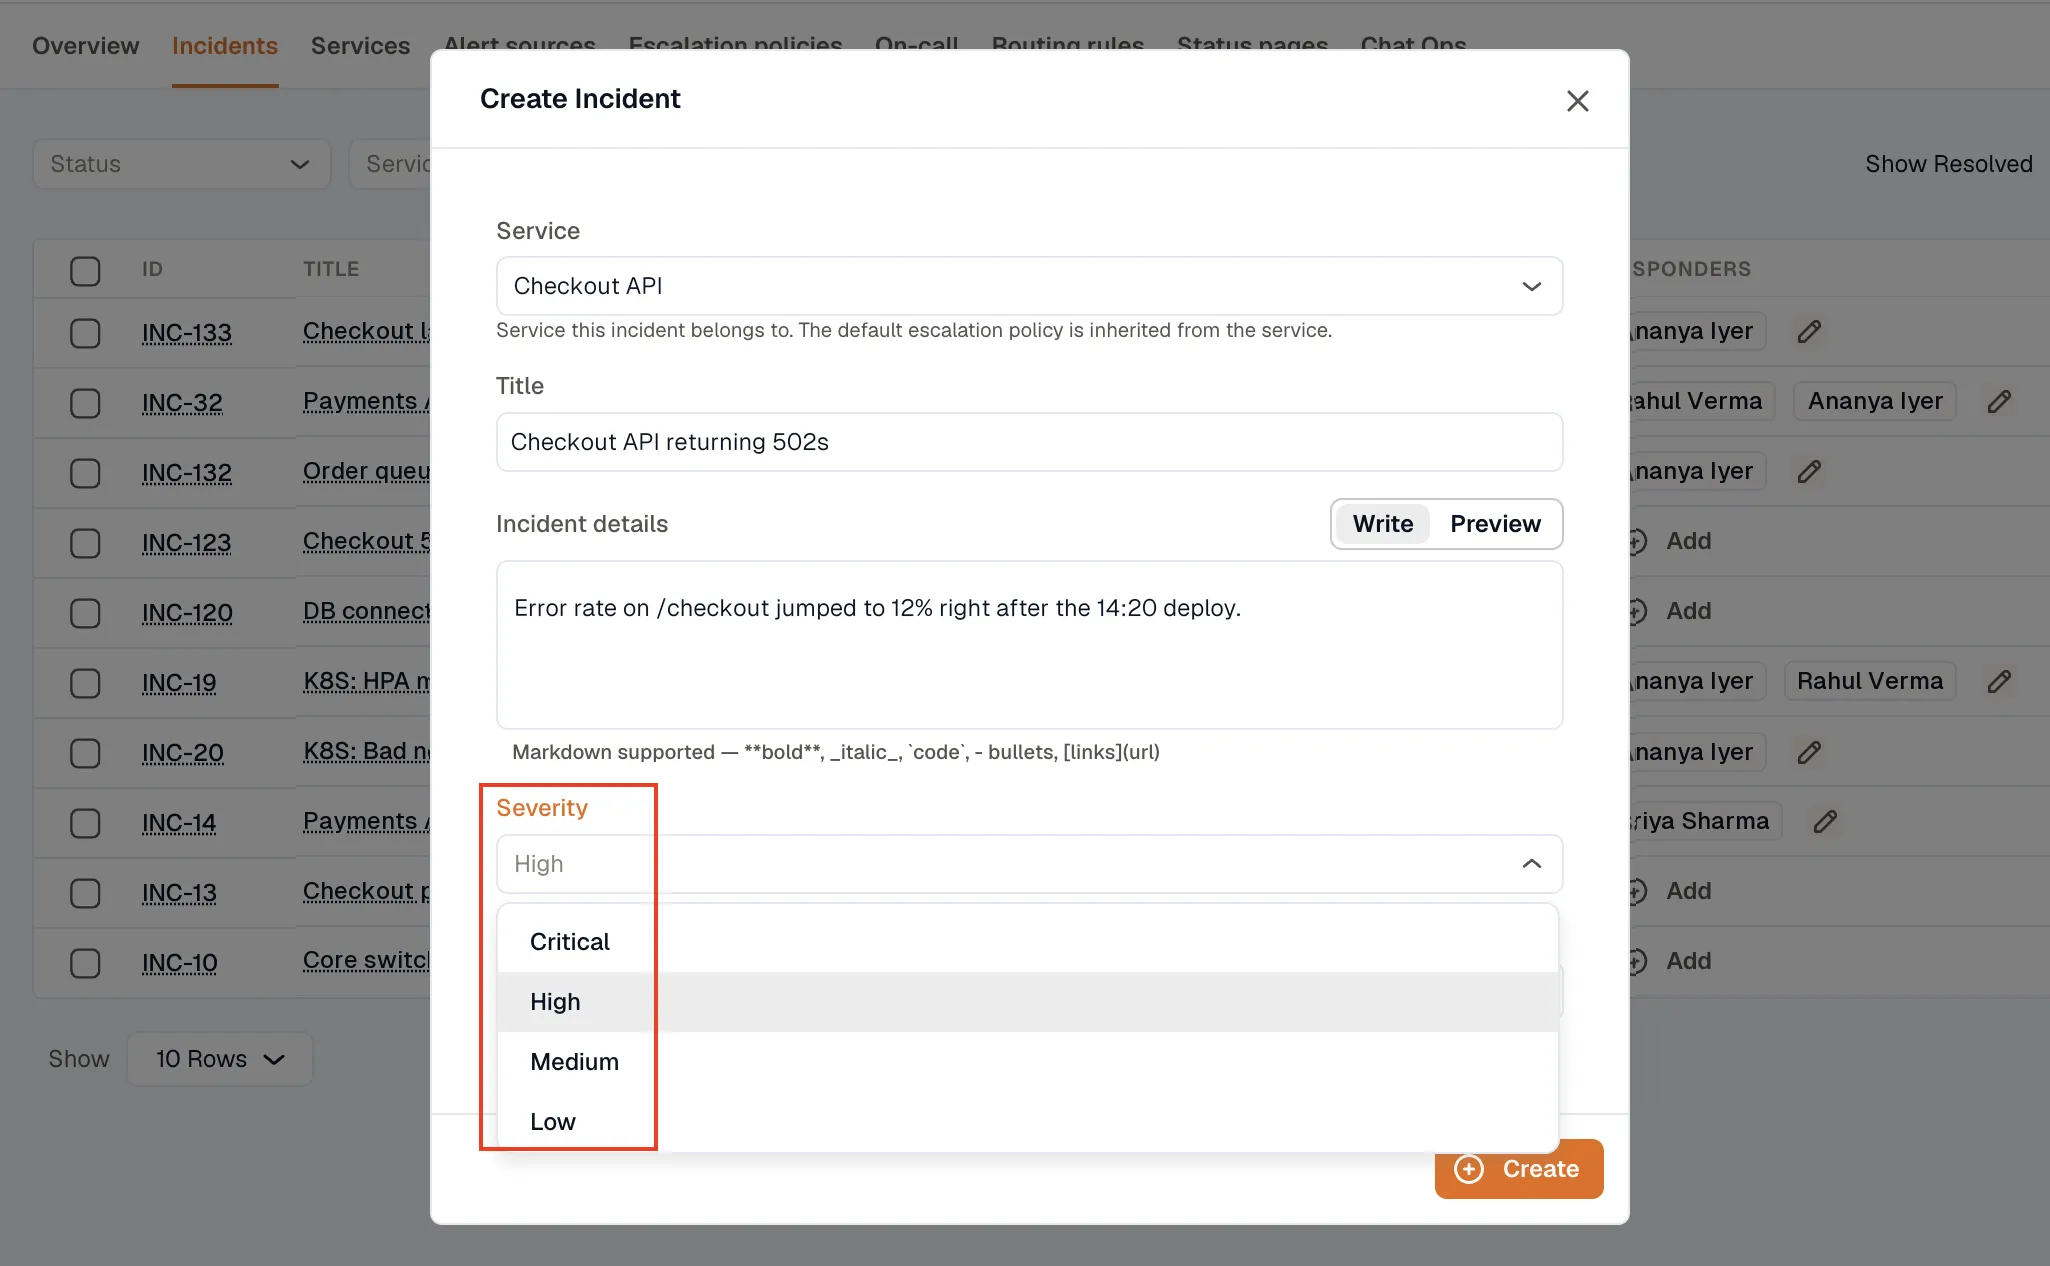2050x1266 pixels.
Task: Check the box for INC-14
Action: click(x=85, y=823)
